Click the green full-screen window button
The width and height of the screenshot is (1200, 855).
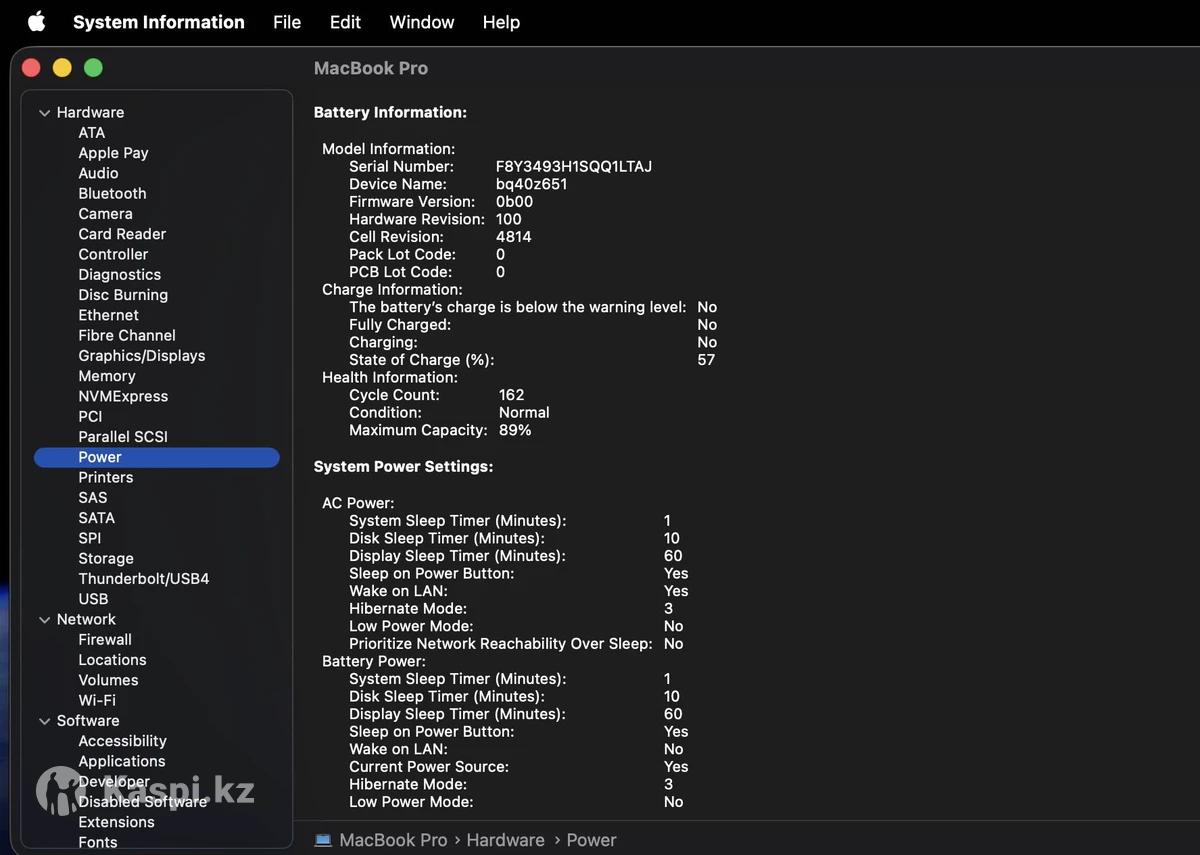pyautogui.click(x=93, y=68)
